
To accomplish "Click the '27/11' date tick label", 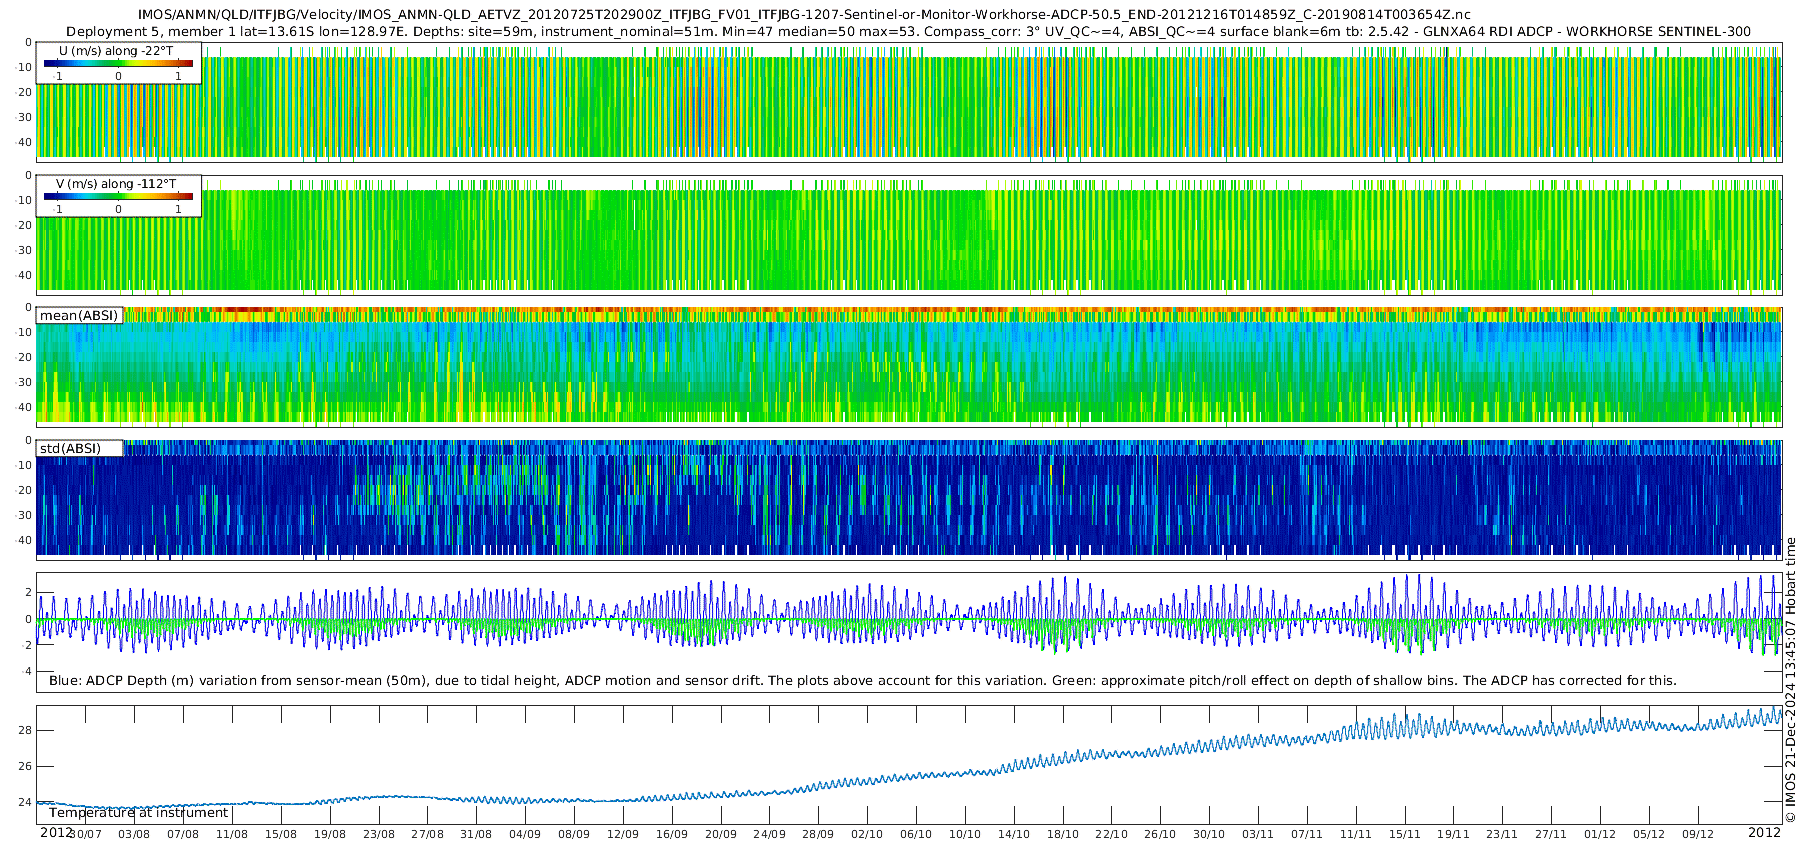I will click(1551, 834).
